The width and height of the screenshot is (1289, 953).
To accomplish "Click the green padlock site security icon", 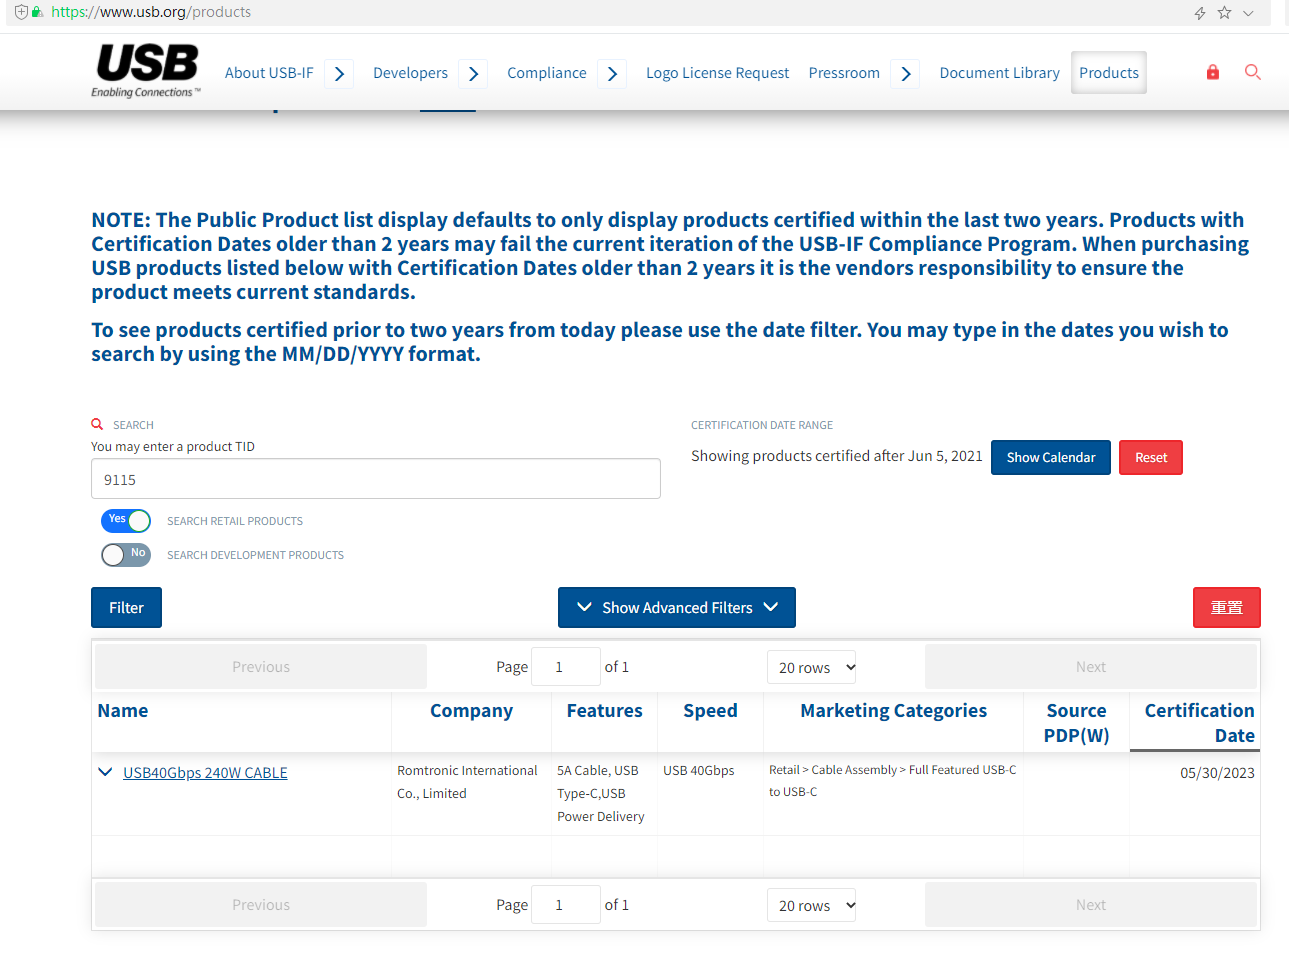I will 37,12.
